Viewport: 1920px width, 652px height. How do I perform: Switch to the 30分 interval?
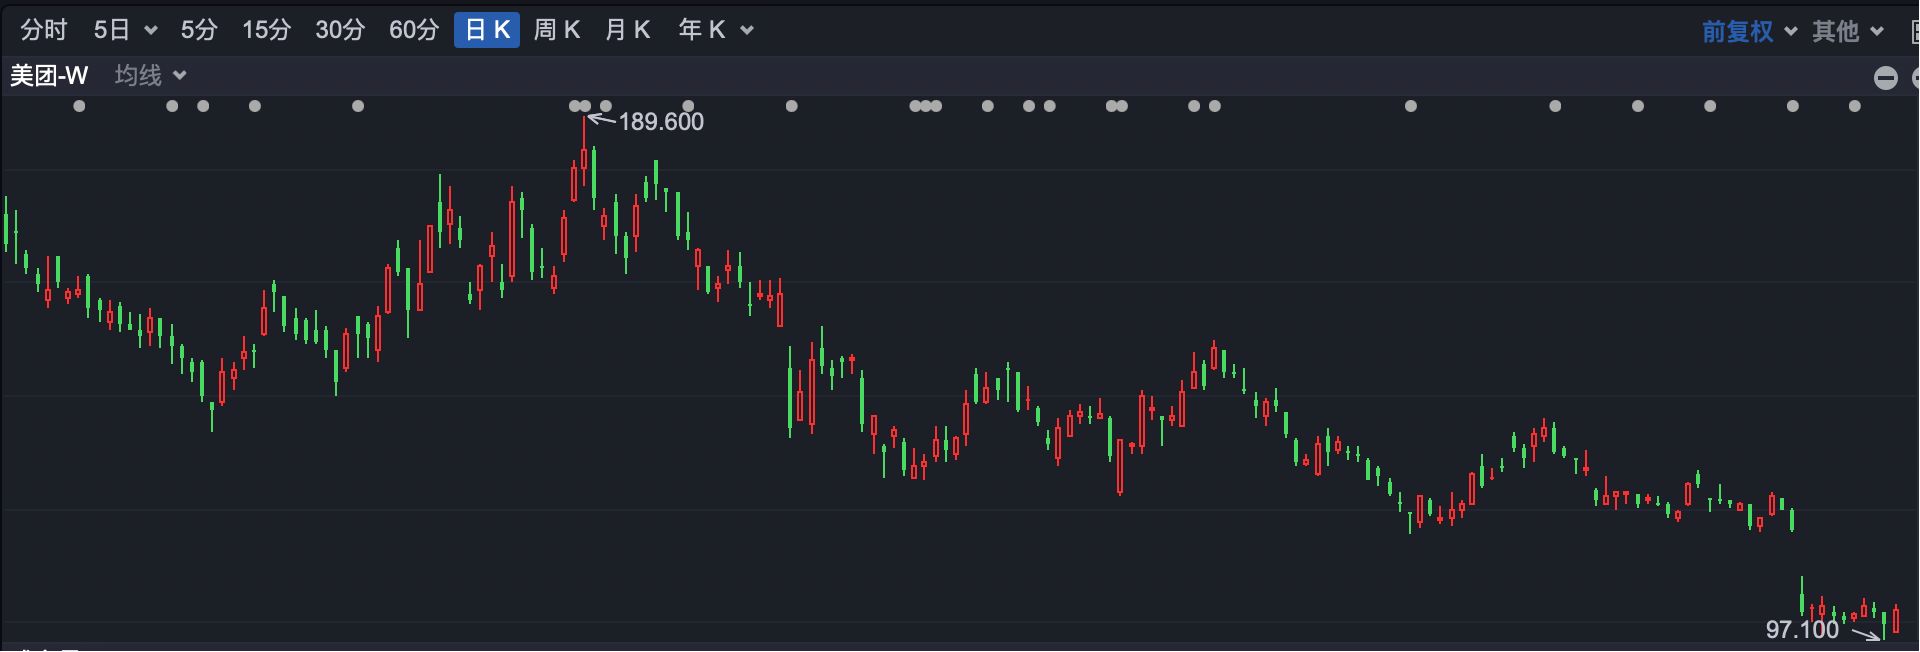pyautogui.click(x=340, y=30)
